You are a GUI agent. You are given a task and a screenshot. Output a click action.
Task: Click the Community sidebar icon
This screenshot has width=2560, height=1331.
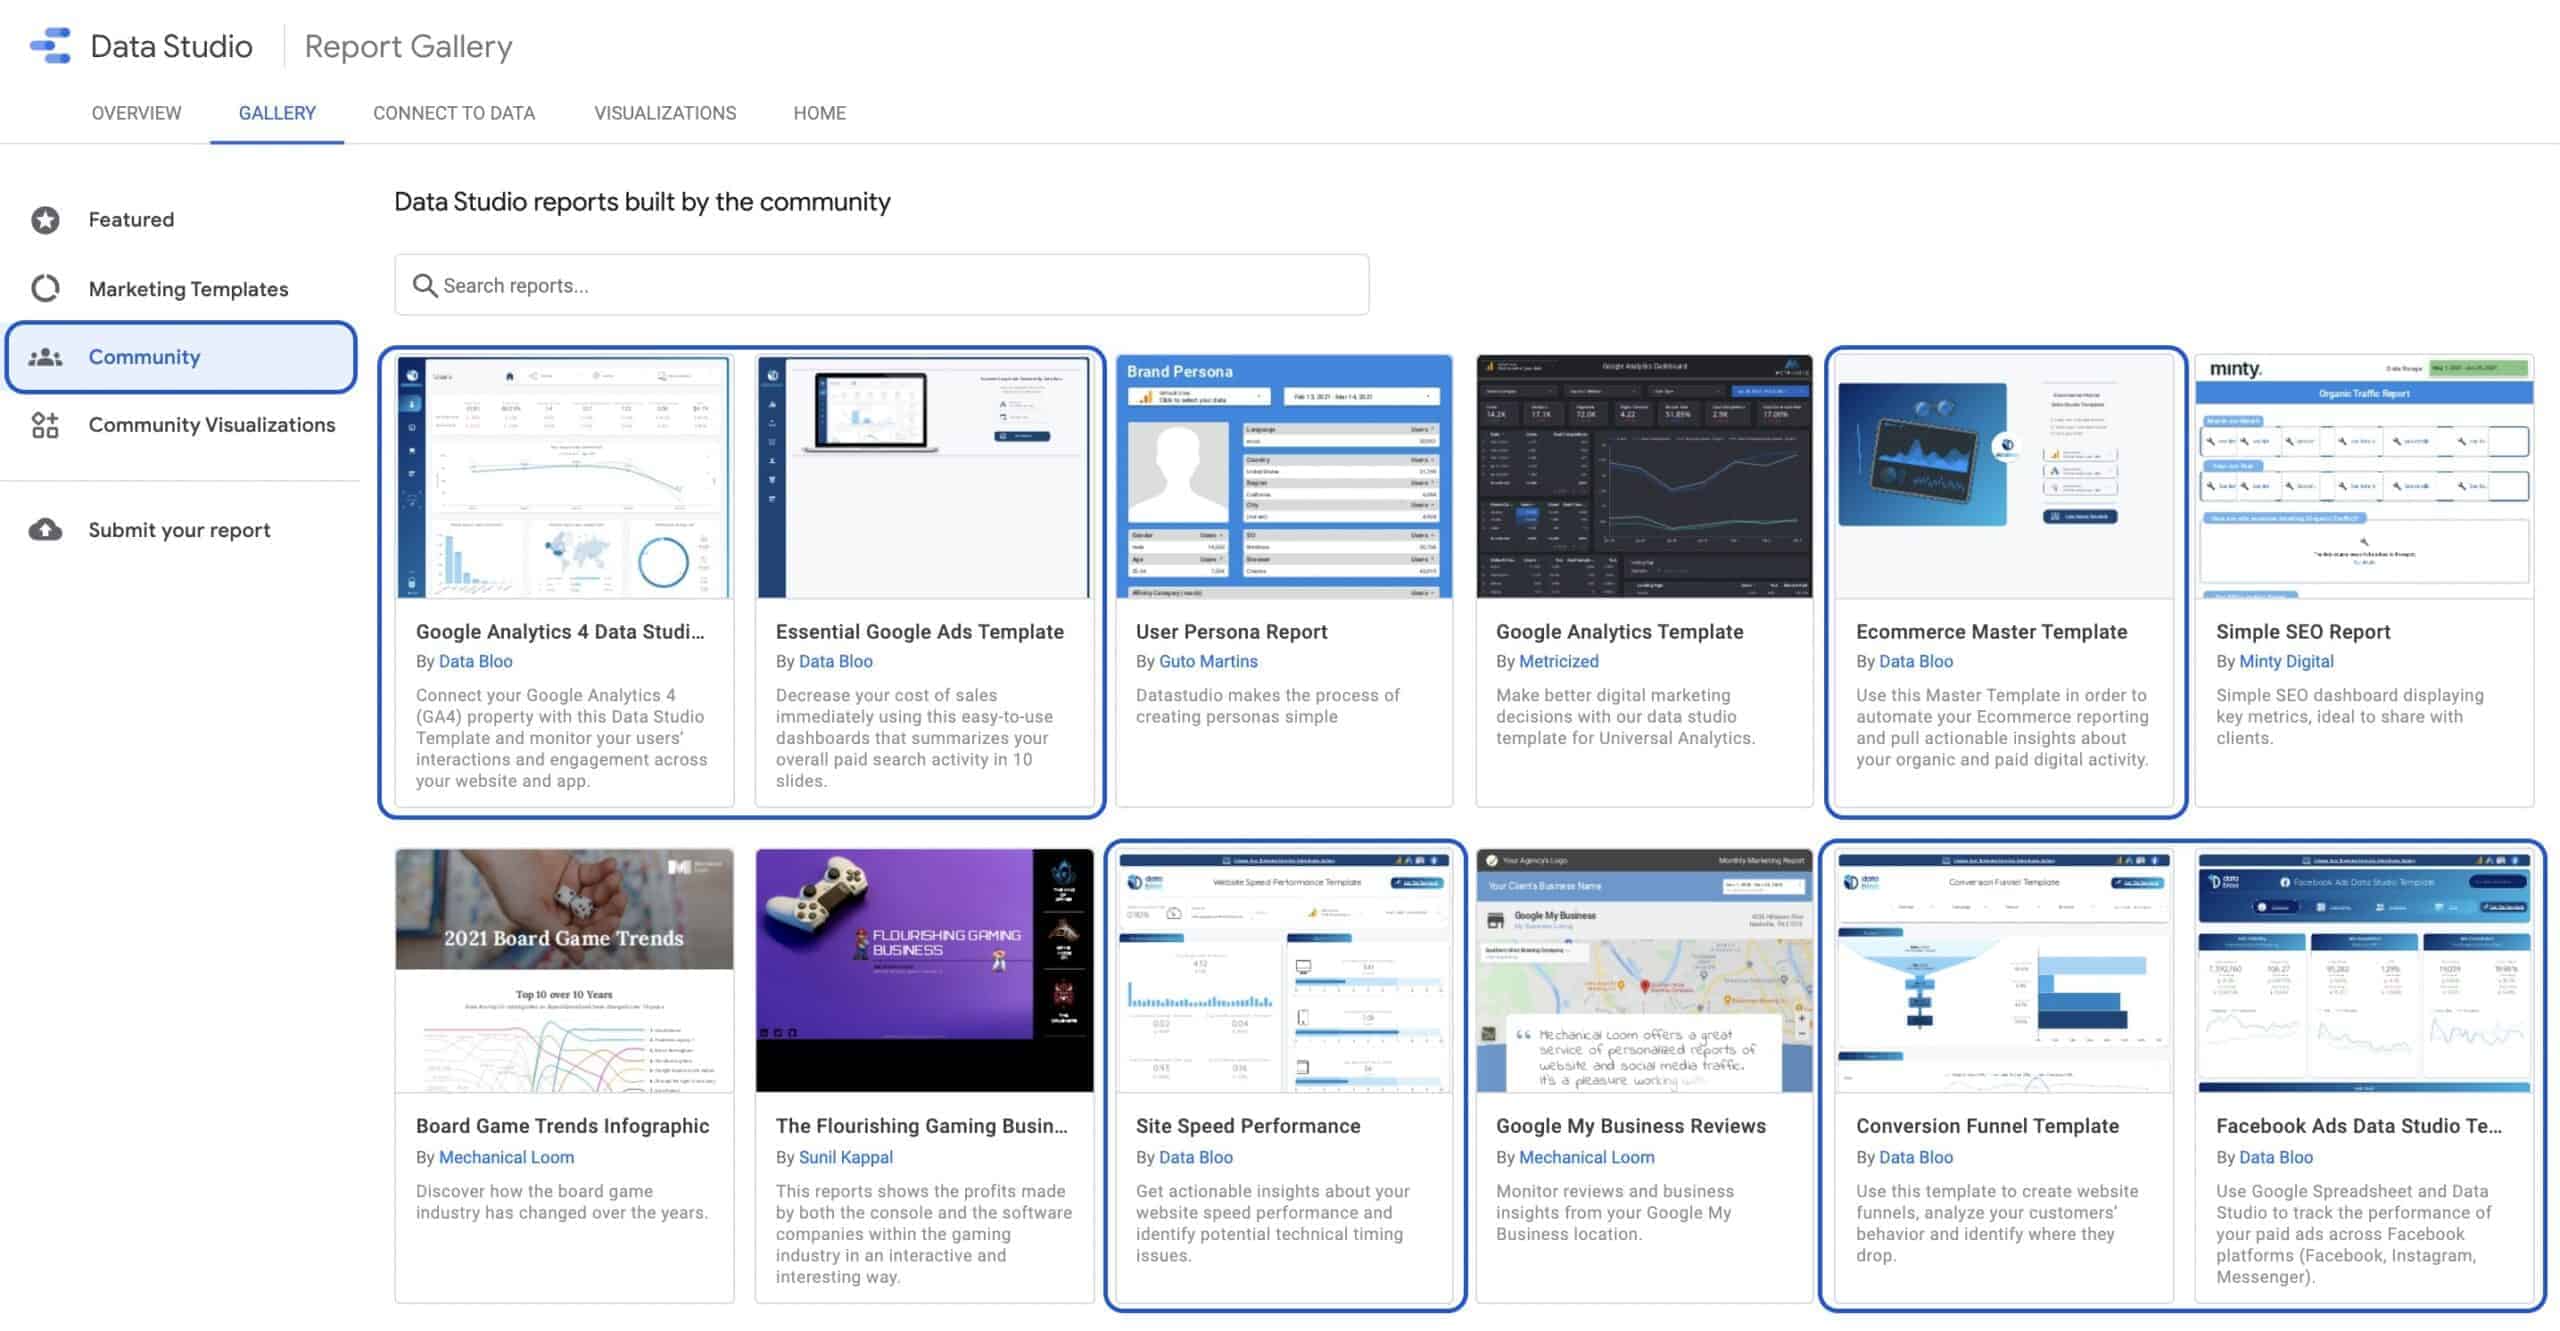tap(46, 356)
